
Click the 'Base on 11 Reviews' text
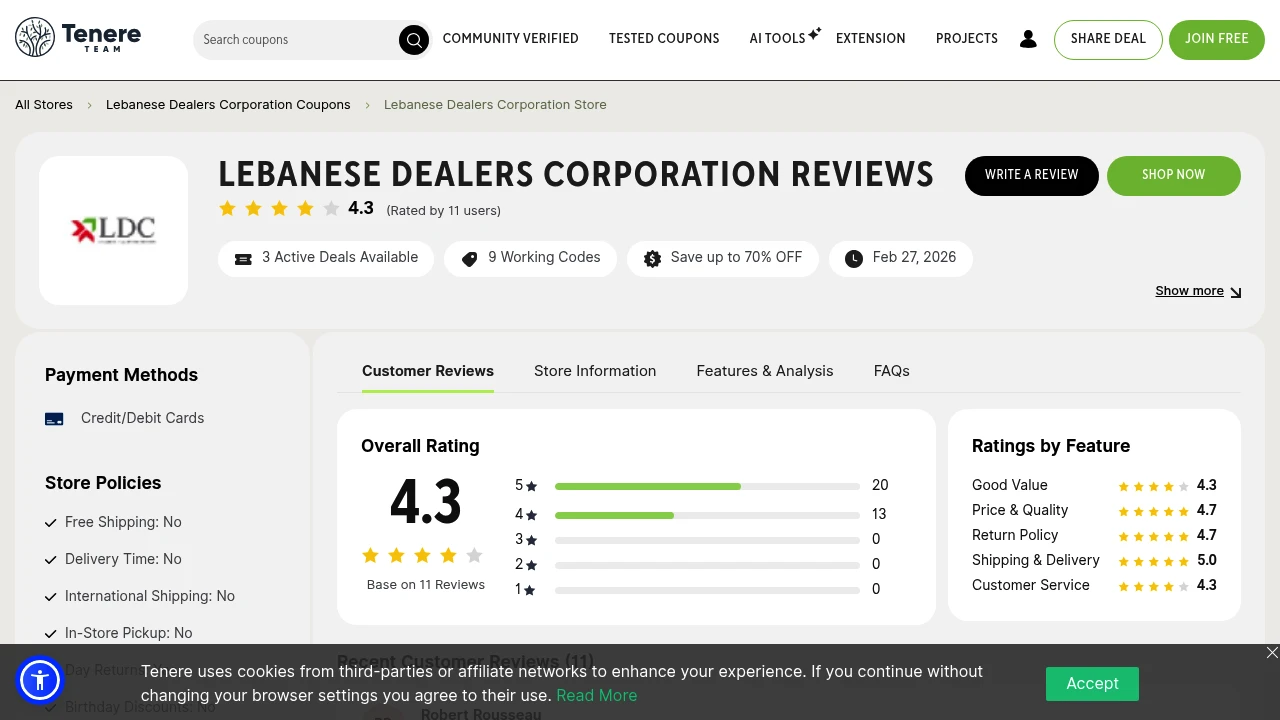(426, 585)
